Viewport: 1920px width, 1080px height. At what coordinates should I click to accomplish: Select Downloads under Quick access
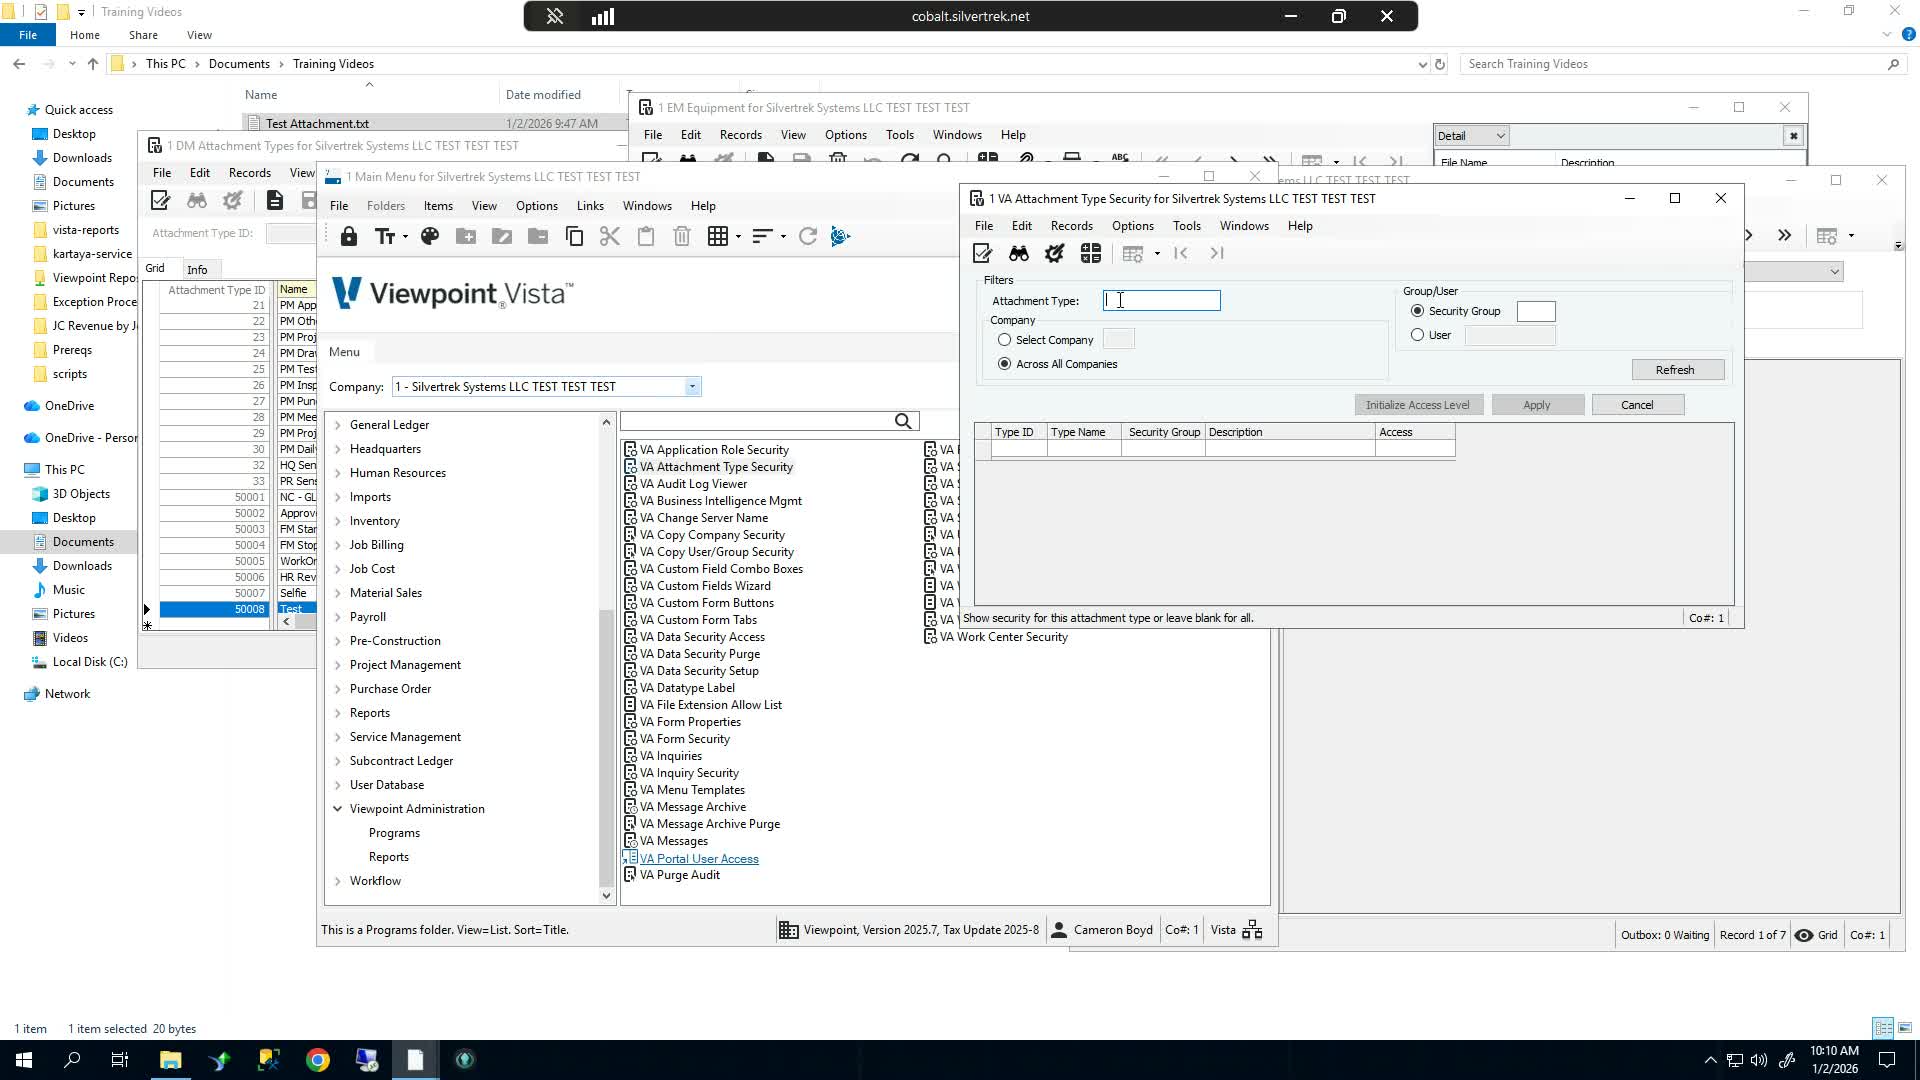click(82, 158)
